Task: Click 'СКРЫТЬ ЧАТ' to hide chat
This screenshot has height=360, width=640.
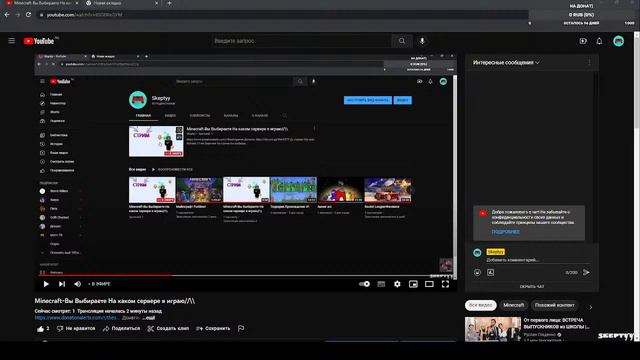Action: click(532, 287)
